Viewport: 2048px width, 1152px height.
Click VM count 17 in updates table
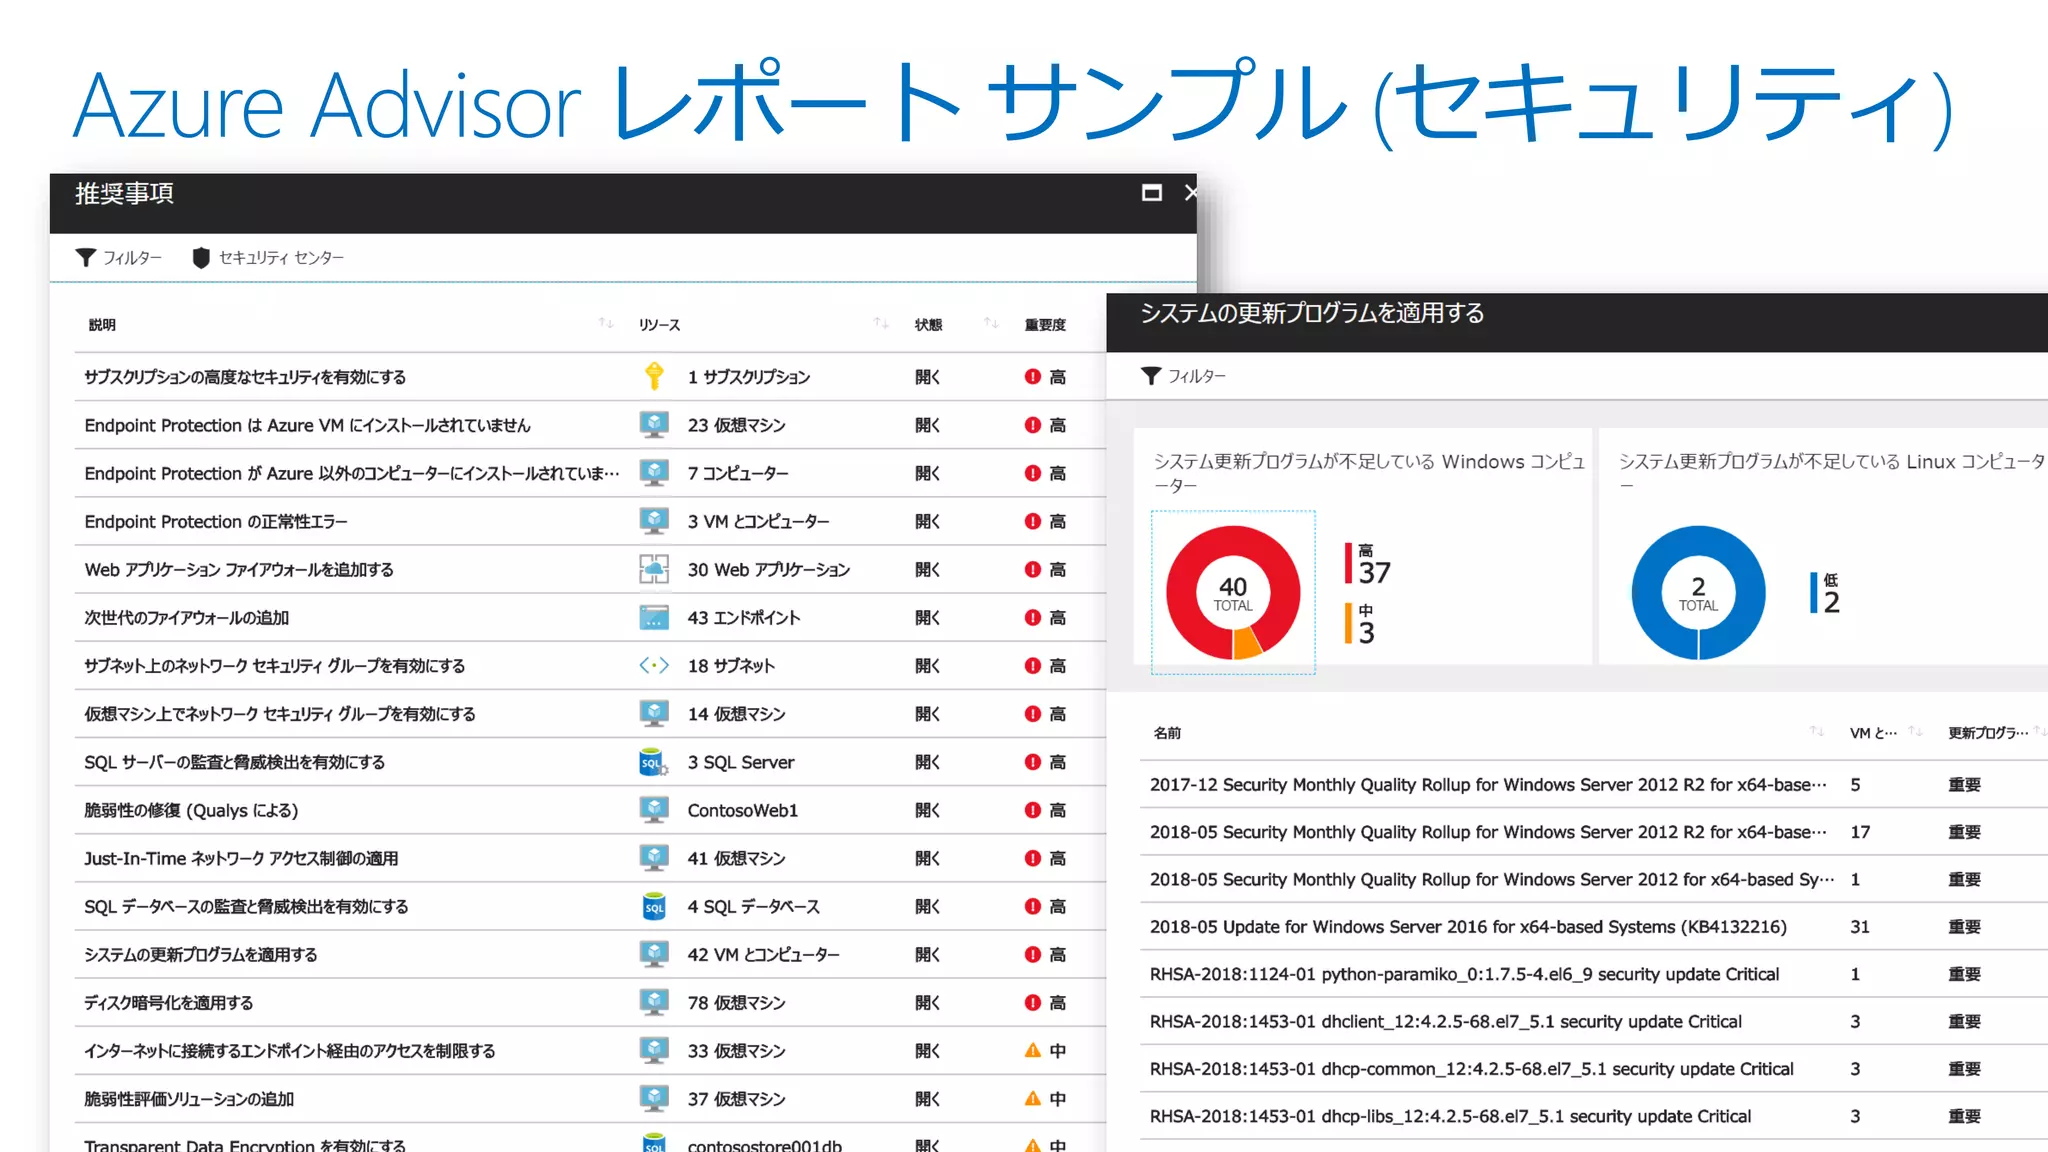pos(1860,832)
